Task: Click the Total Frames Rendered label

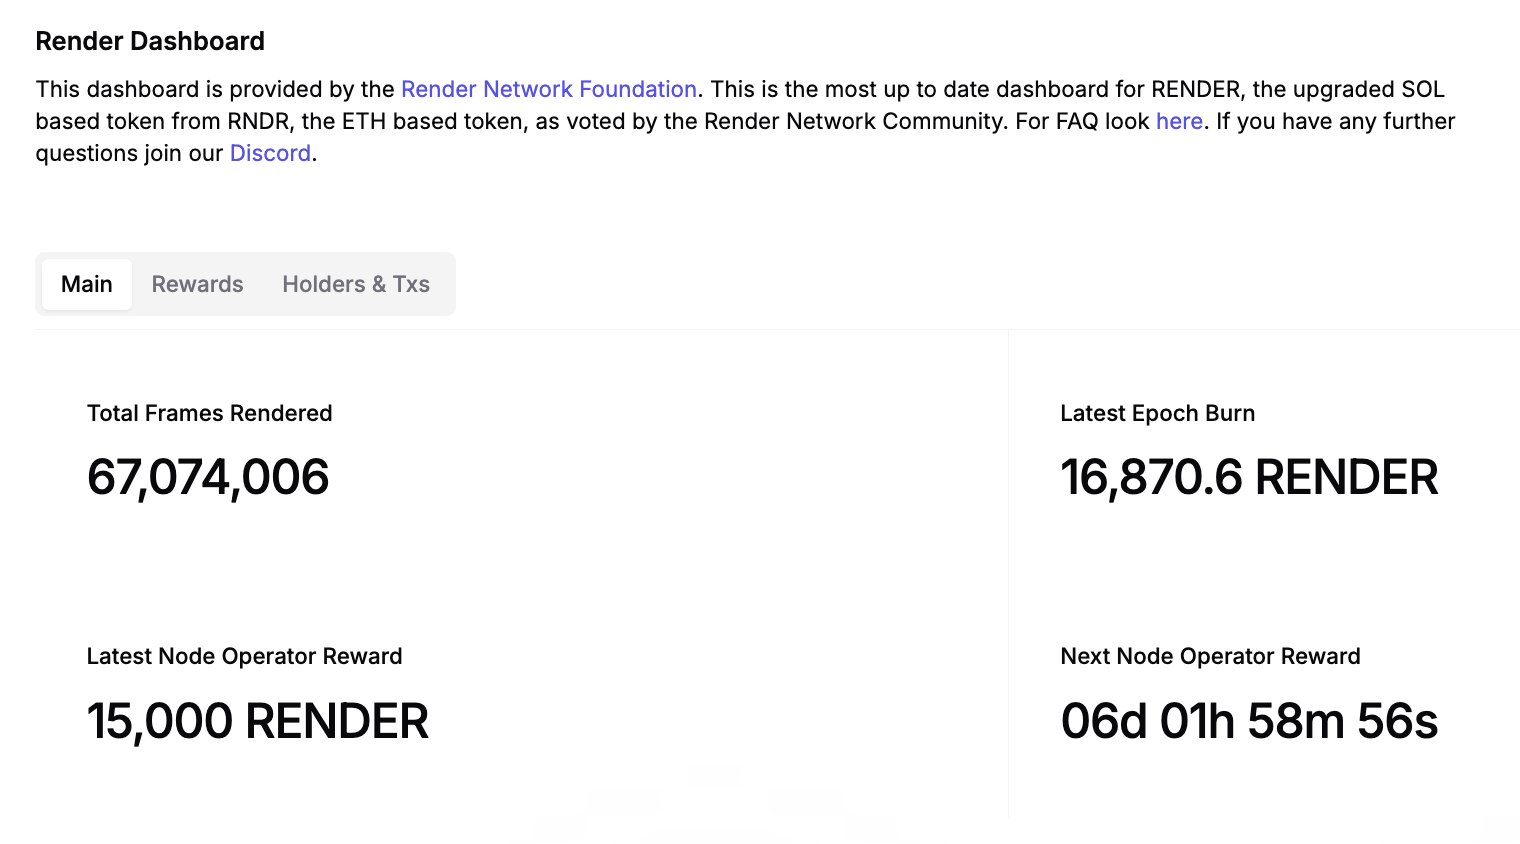Action: (209, 413)
